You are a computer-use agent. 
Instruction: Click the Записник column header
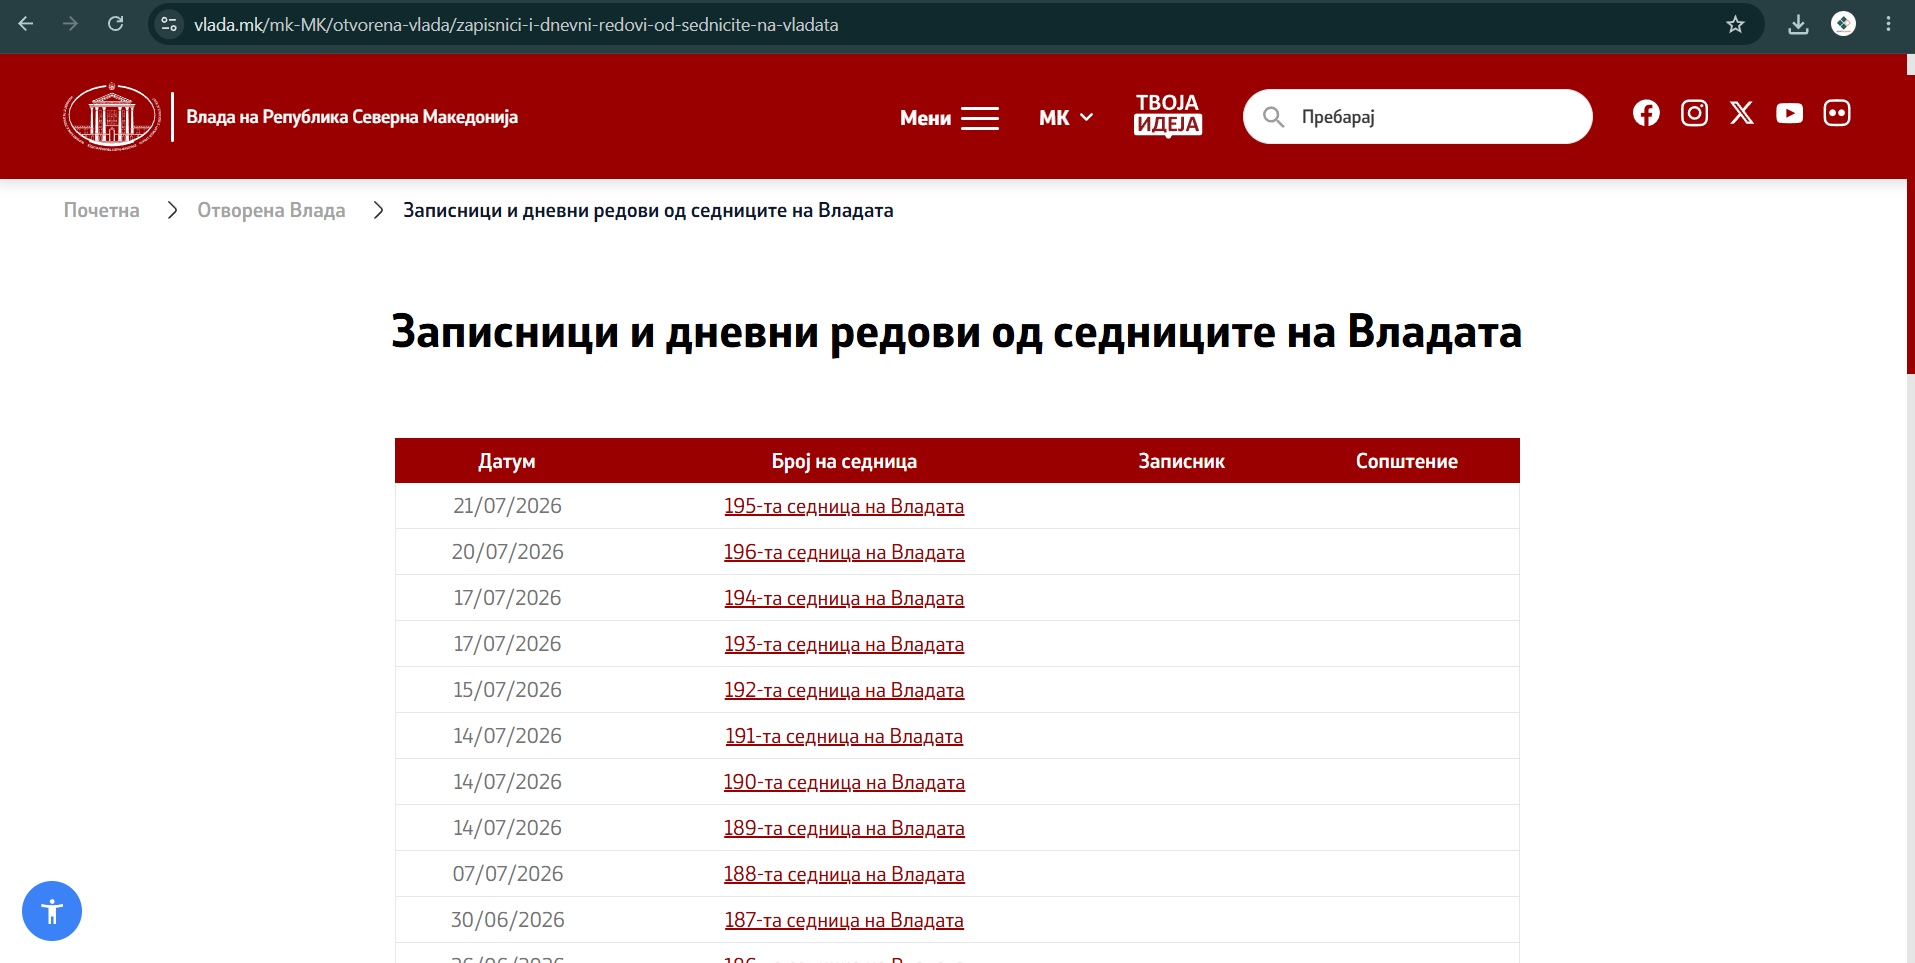[x=1181, y=461]
